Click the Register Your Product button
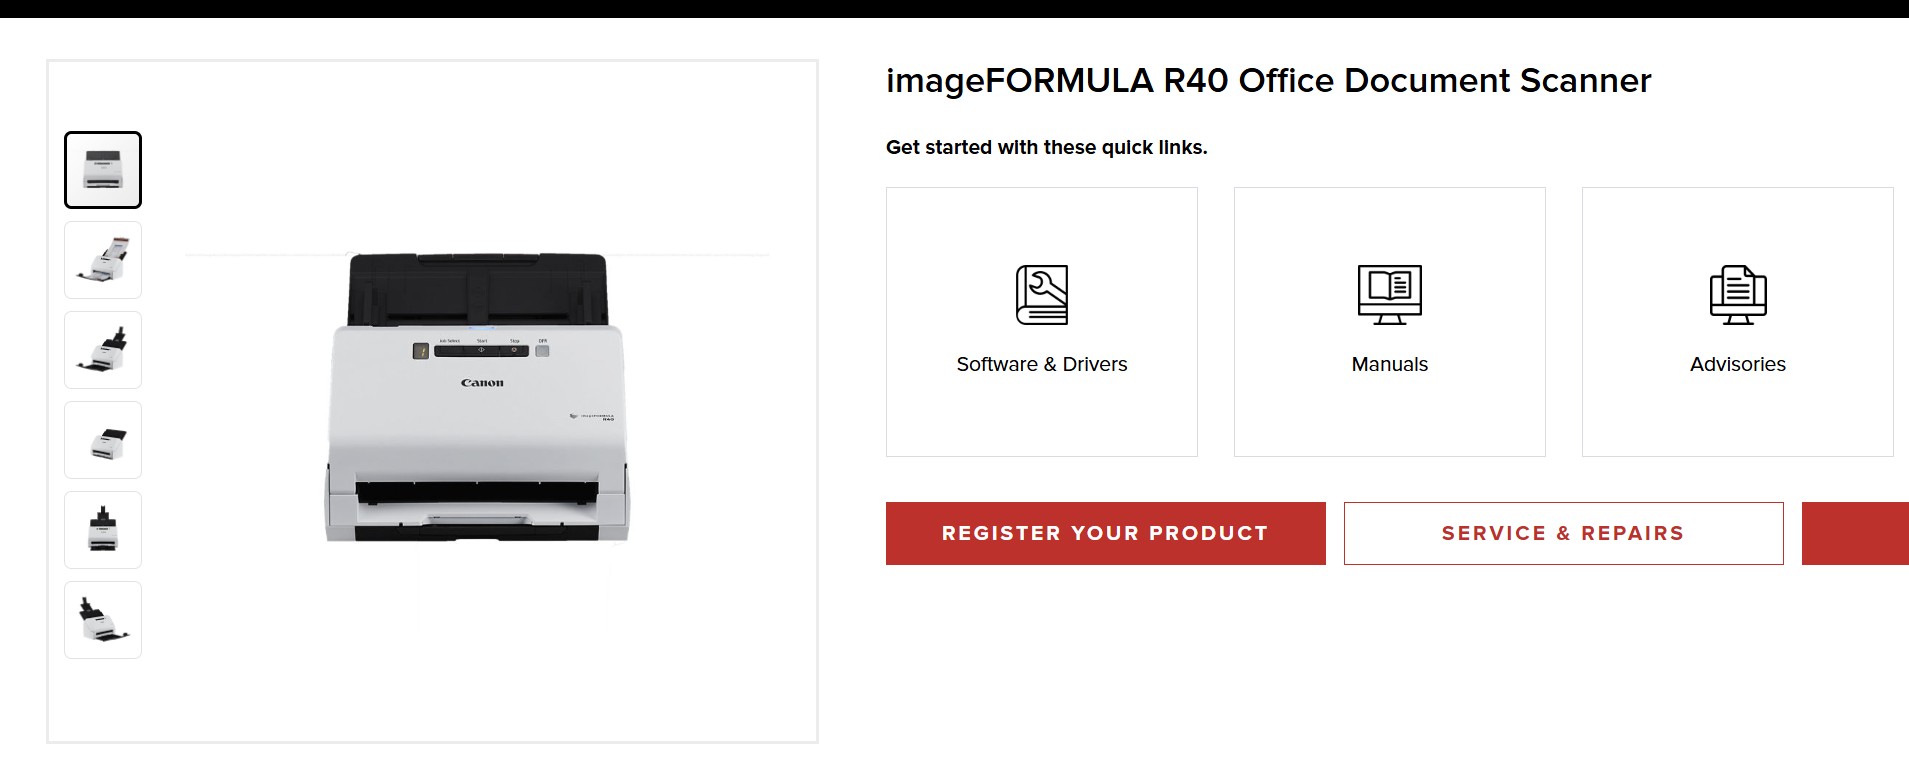The height and width of the screenshot is (769, 1909). 1106,533
